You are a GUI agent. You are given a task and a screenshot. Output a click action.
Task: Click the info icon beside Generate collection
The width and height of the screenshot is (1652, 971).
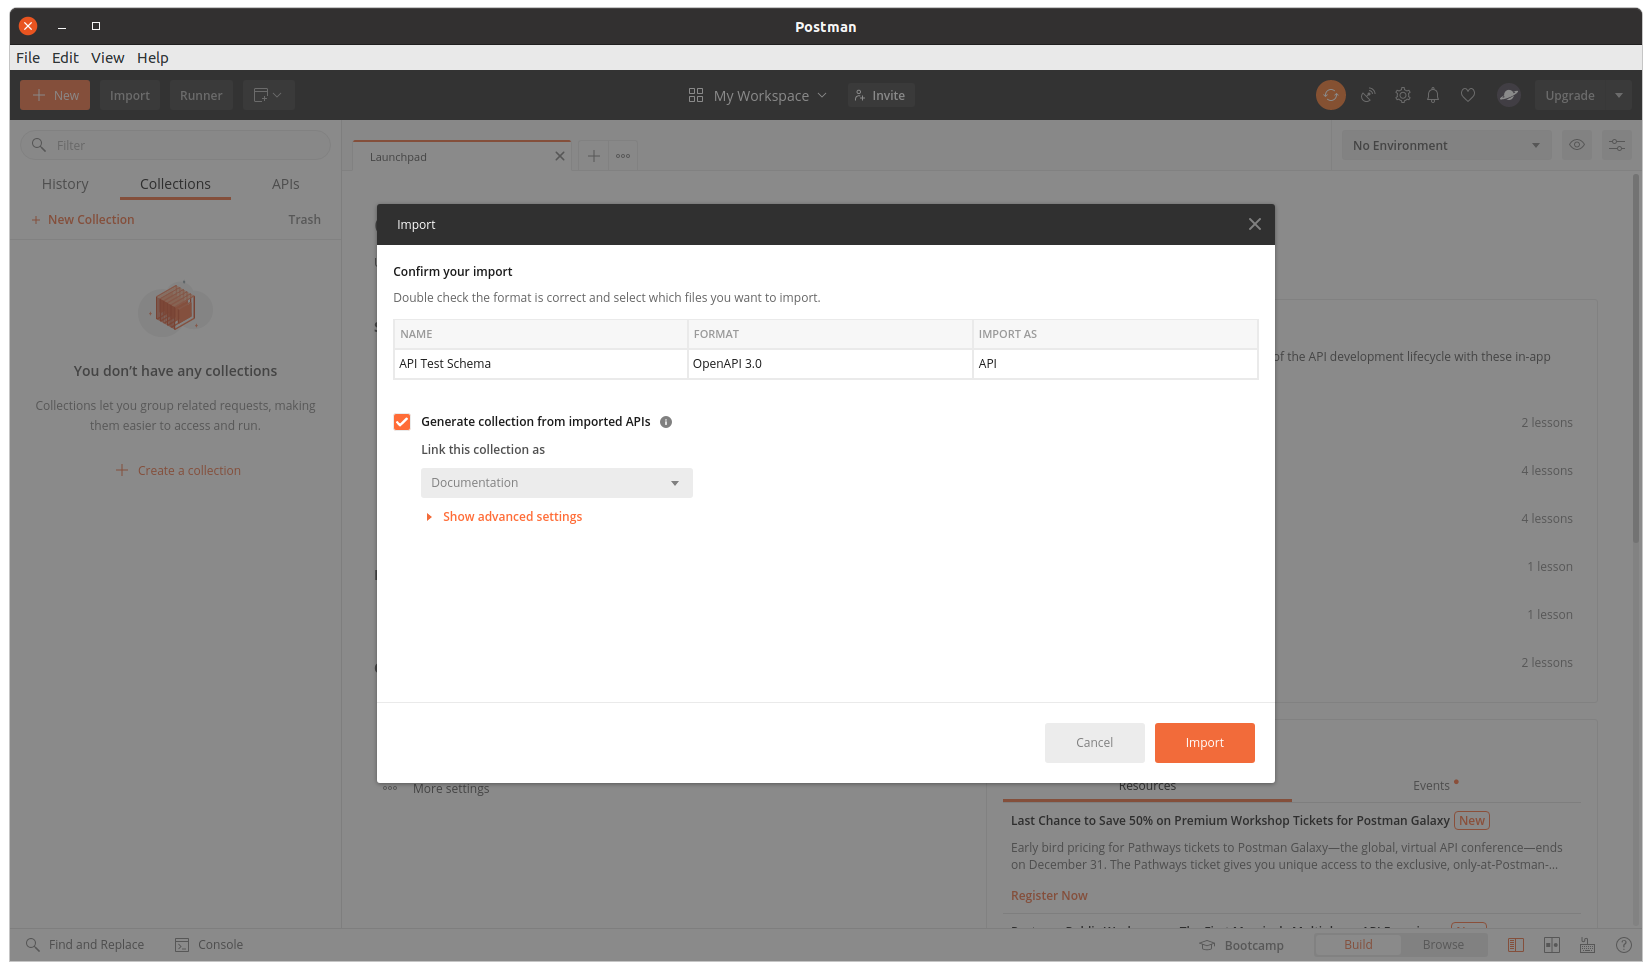(666, 422)
